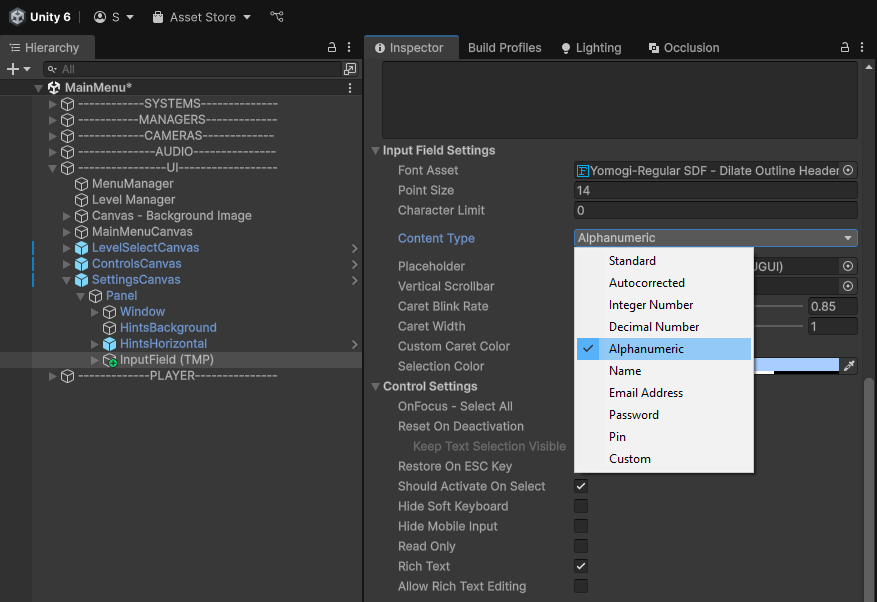Uncheck Should Activate On Select
Viewport: 877px width, 602px height.
pyautogui.click(x=581, y=486)
